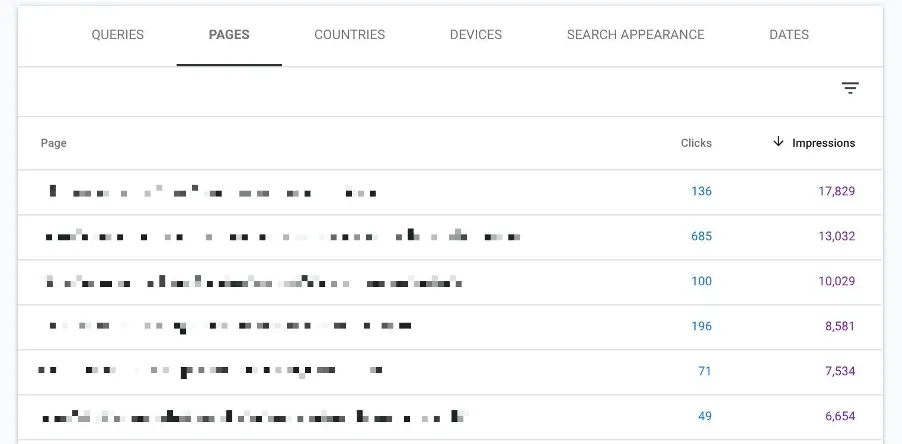Click the descending sort arrow beside Impressions

[778, 142]
